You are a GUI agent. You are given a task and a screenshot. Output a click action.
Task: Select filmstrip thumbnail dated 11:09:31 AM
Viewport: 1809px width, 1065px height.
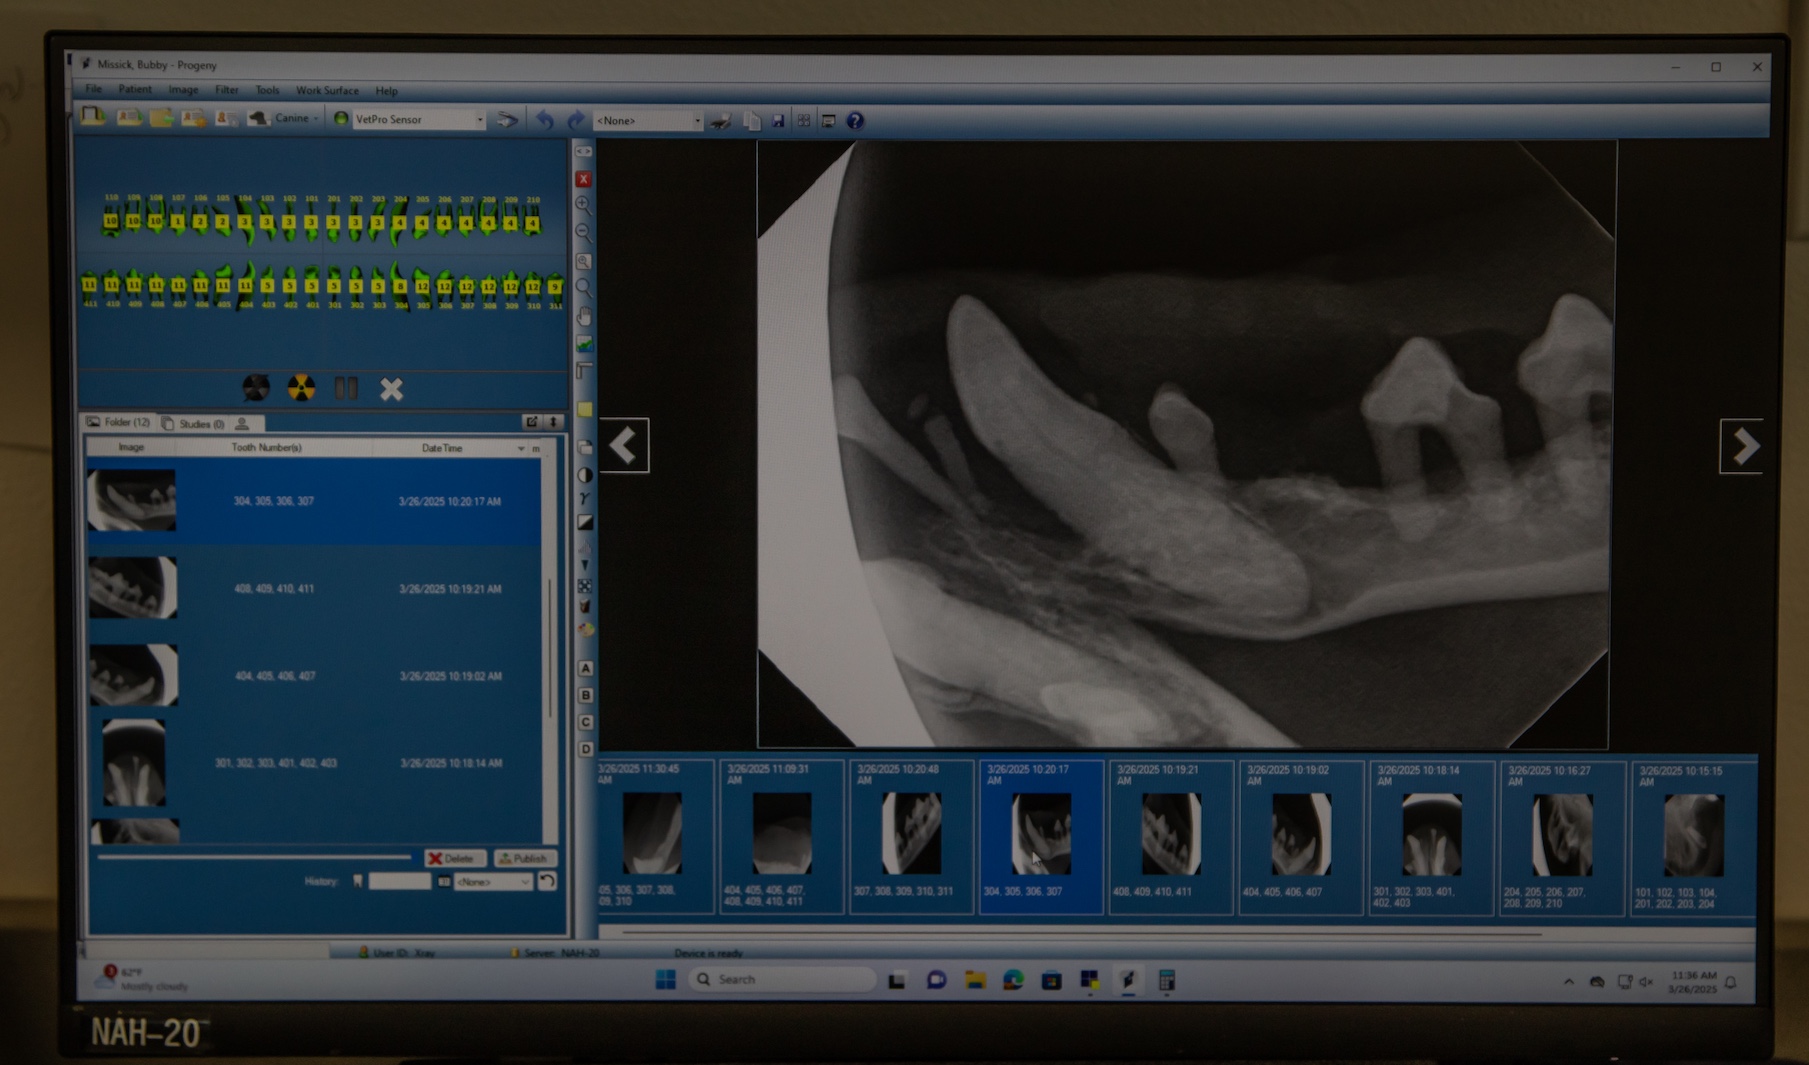(781, 836)
